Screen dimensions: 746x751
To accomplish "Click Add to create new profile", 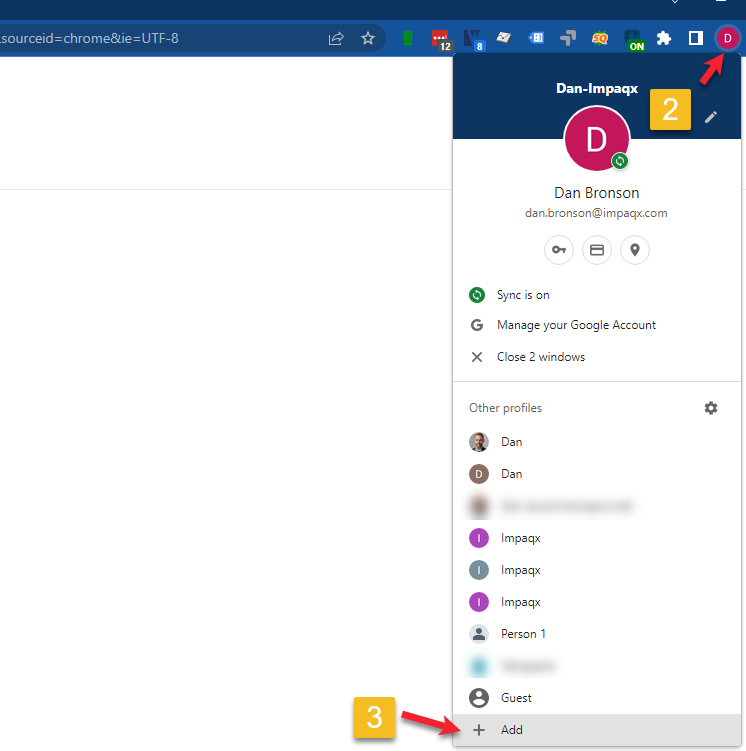I will coord(511,730).
